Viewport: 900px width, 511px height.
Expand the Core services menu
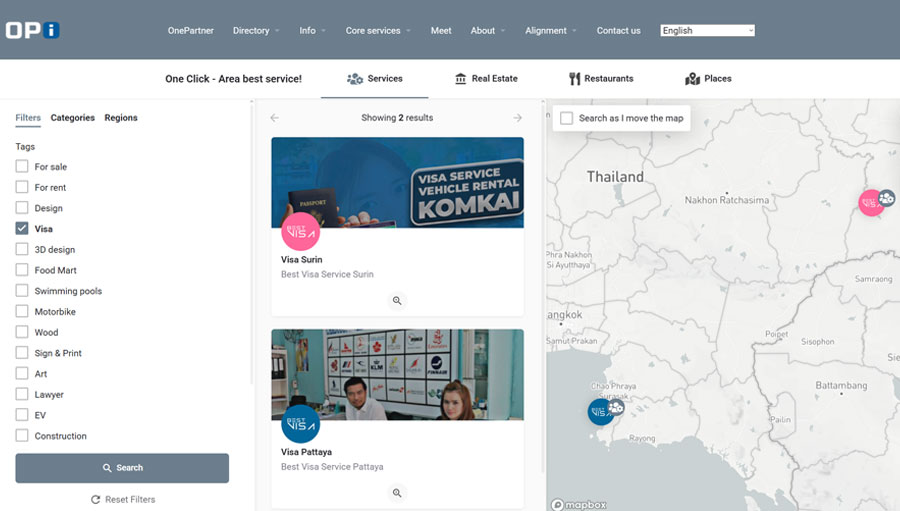point(378,30)
